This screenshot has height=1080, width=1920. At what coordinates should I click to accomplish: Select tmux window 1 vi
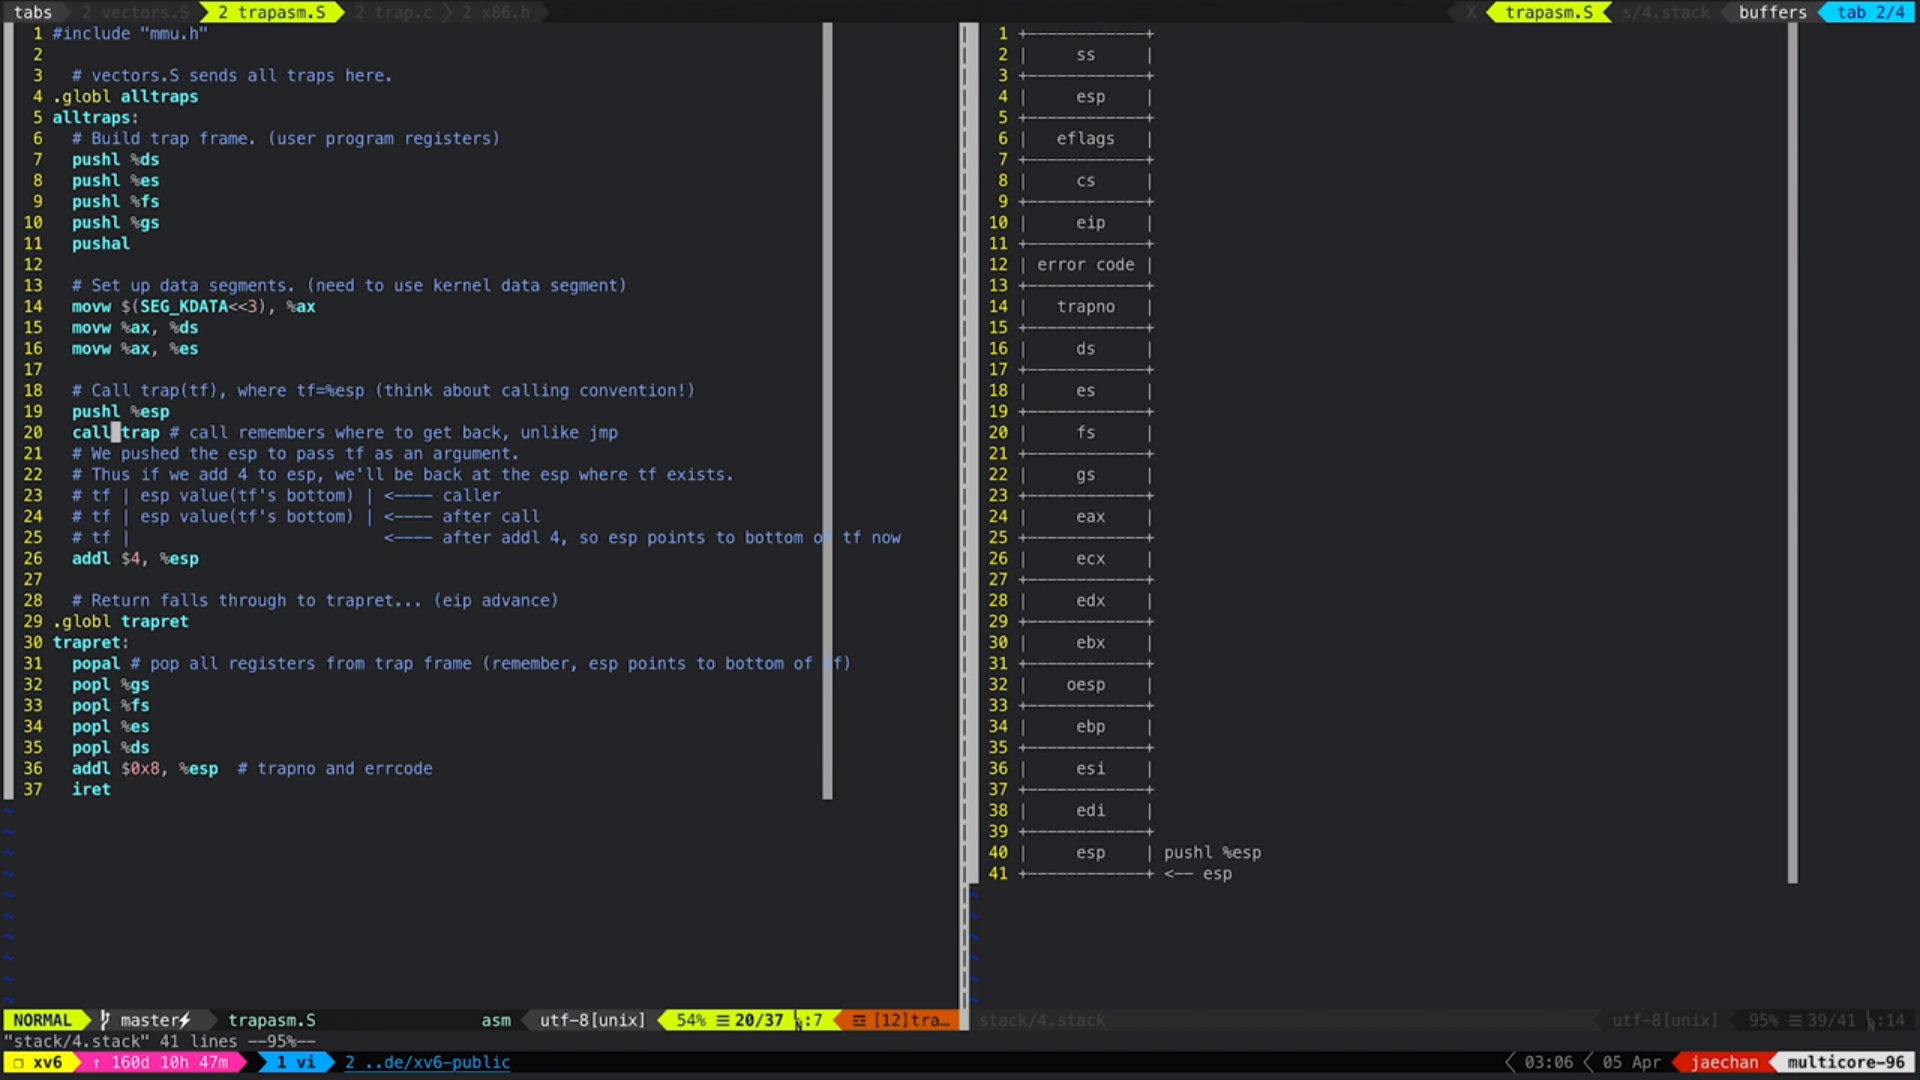click(295, 1062)
